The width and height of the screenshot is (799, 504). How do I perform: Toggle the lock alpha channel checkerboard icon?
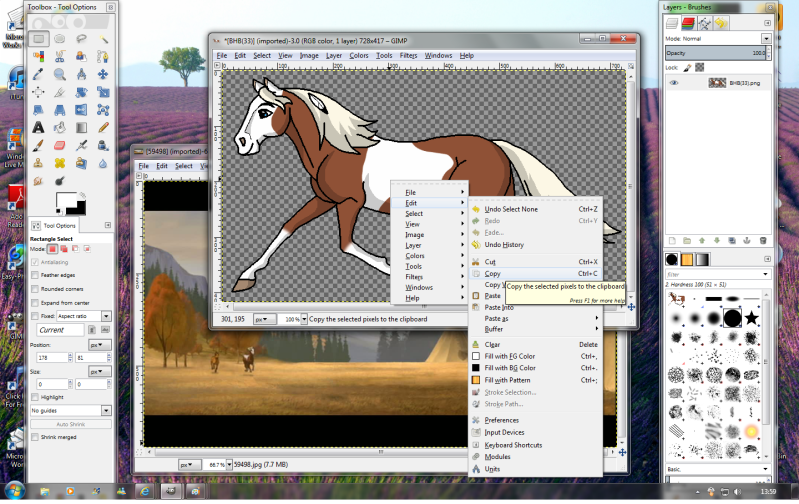700,67
